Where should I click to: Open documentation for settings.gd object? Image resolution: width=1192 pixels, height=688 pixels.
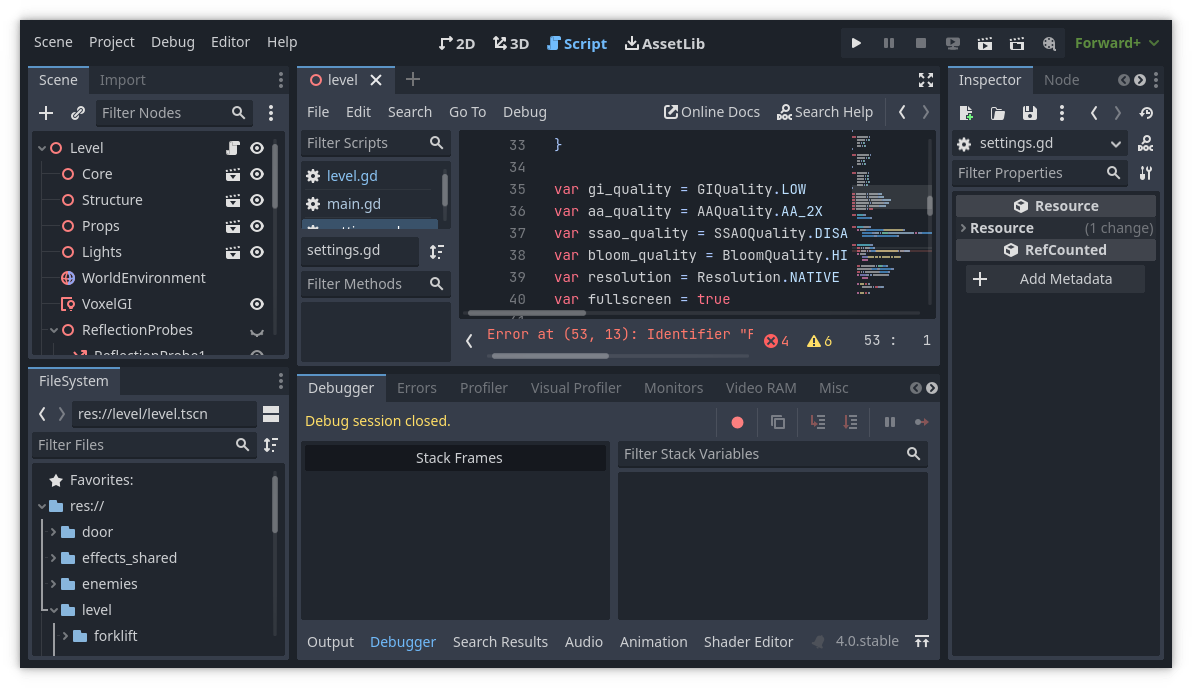(x=1146, y=143)
